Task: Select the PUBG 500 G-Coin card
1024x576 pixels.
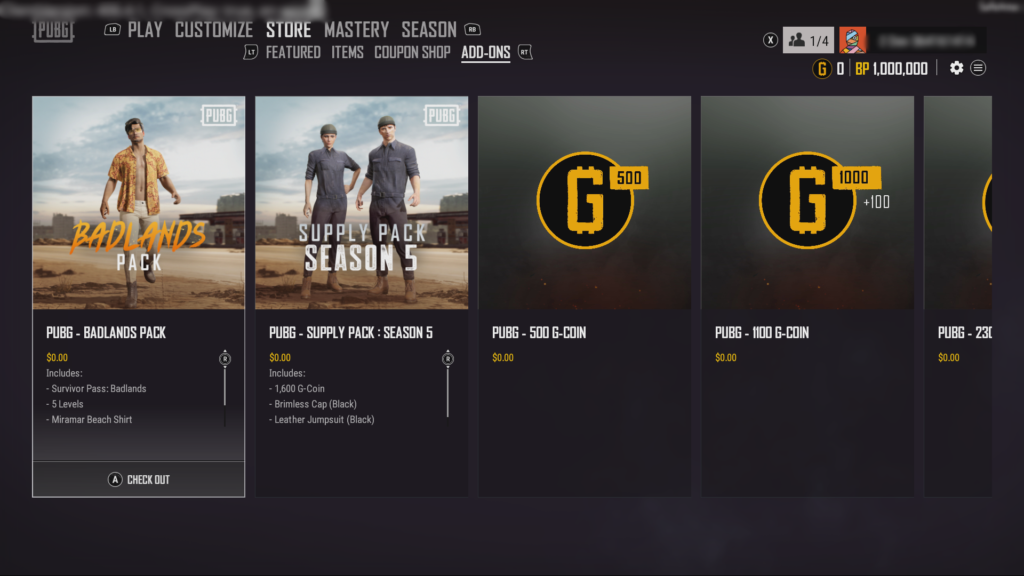Action: 584,296
